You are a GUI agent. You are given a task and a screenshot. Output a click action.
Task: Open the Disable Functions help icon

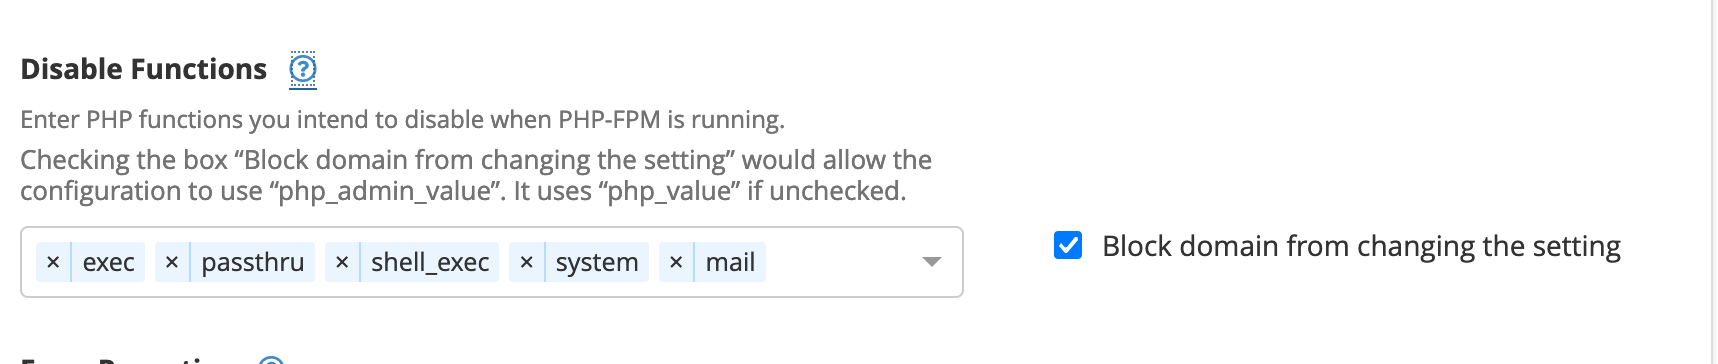point(303,69)
